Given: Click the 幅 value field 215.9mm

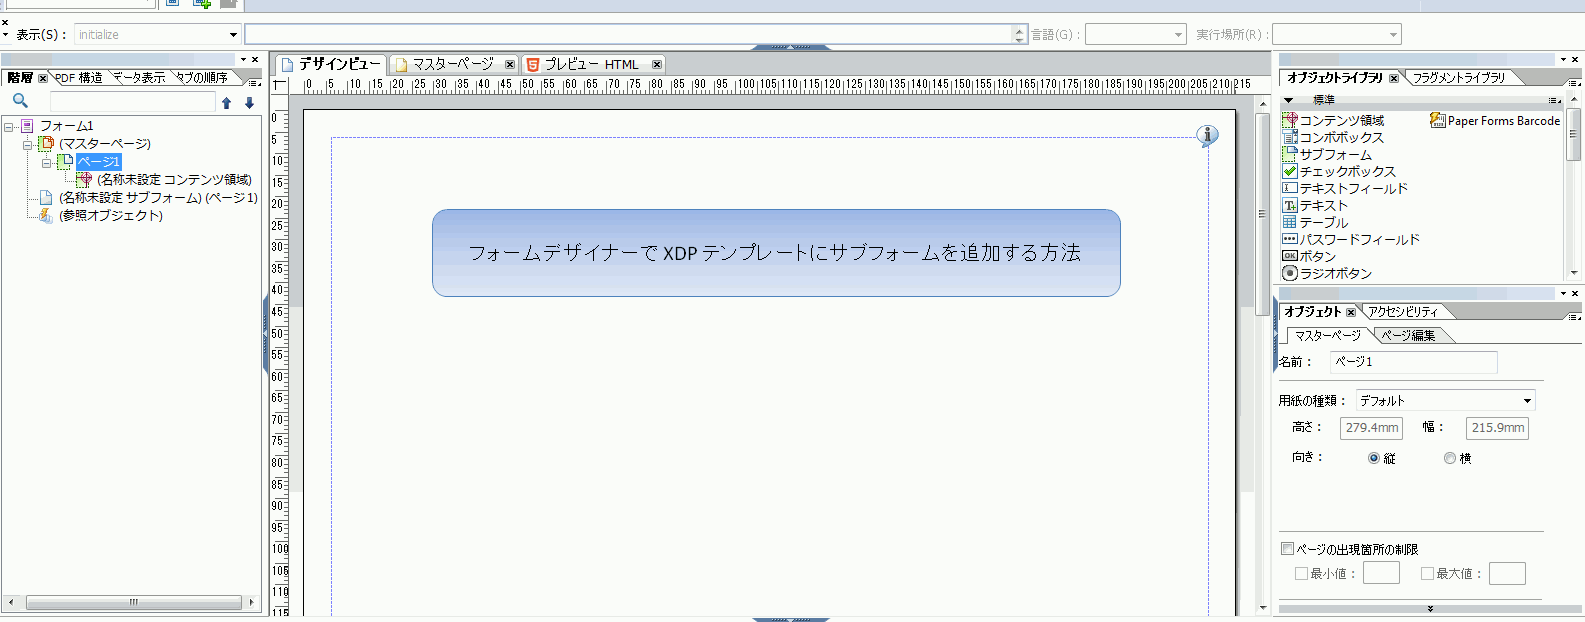Looking at the screenshot, I should click(x=1497, y=428).
